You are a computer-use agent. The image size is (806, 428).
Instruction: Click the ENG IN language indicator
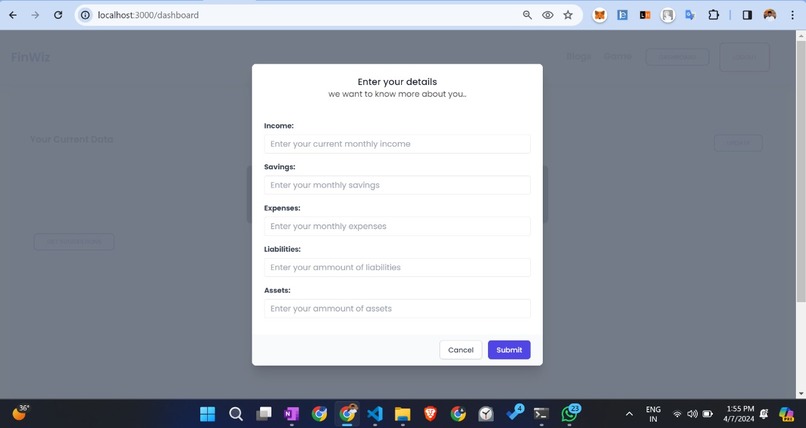click(x=653, y=414)
